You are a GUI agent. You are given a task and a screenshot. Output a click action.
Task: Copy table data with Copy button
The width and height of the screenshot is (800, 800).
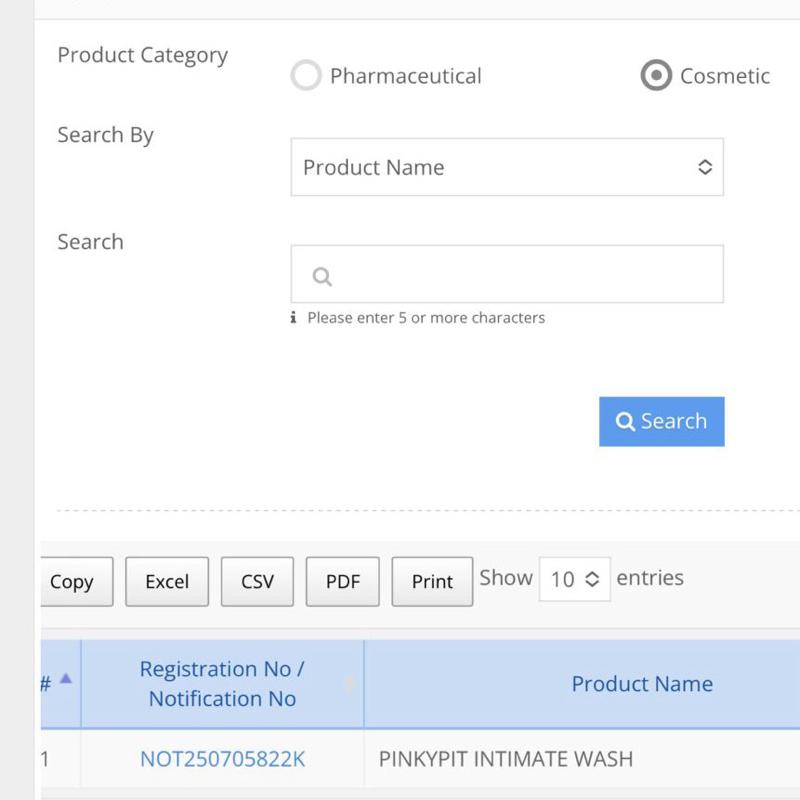point(72,582)
